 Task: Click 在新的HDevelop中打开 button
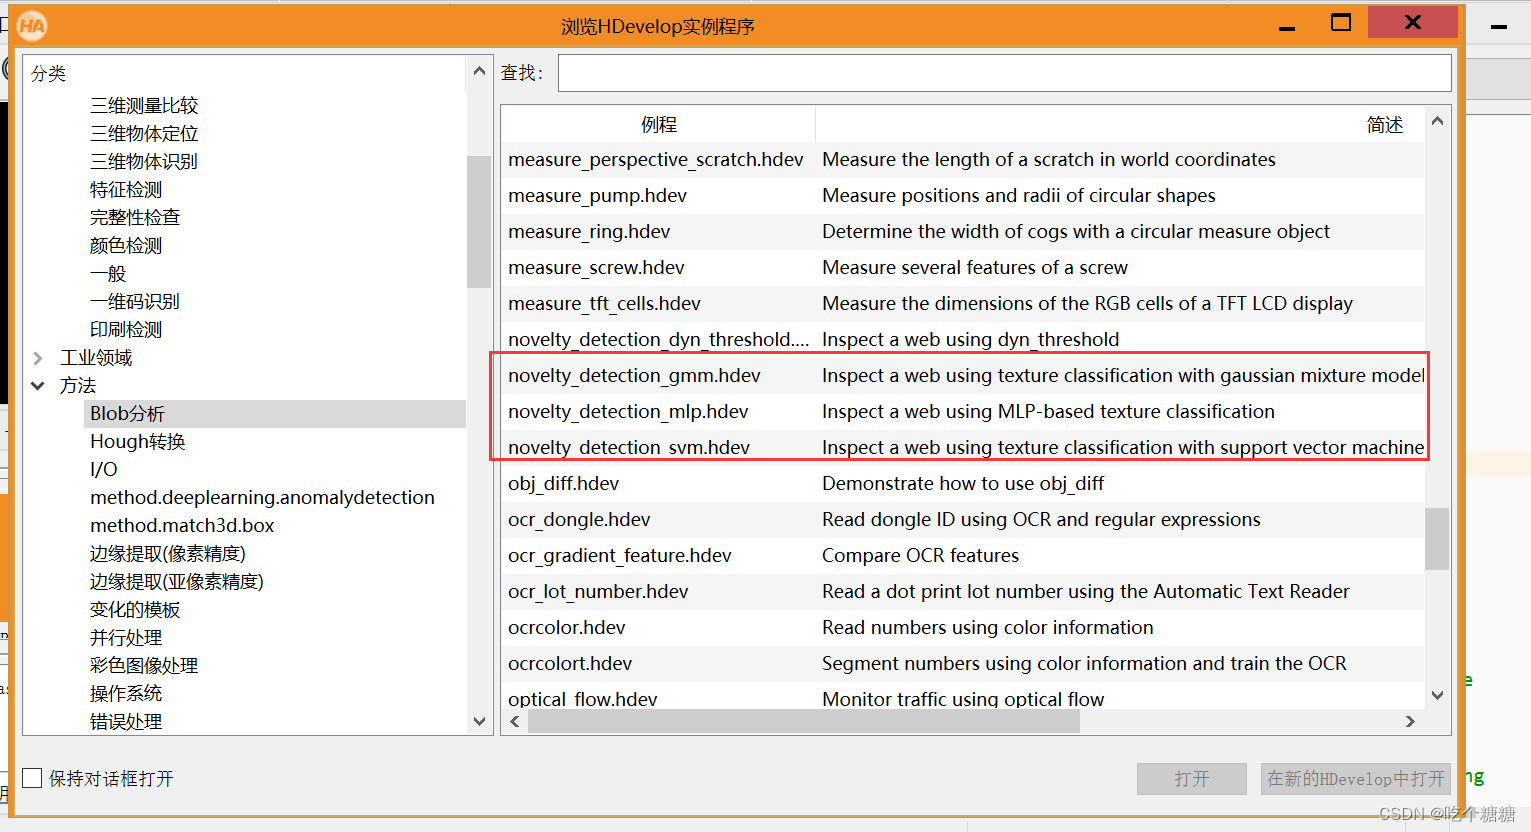[x=1356, y=779]
